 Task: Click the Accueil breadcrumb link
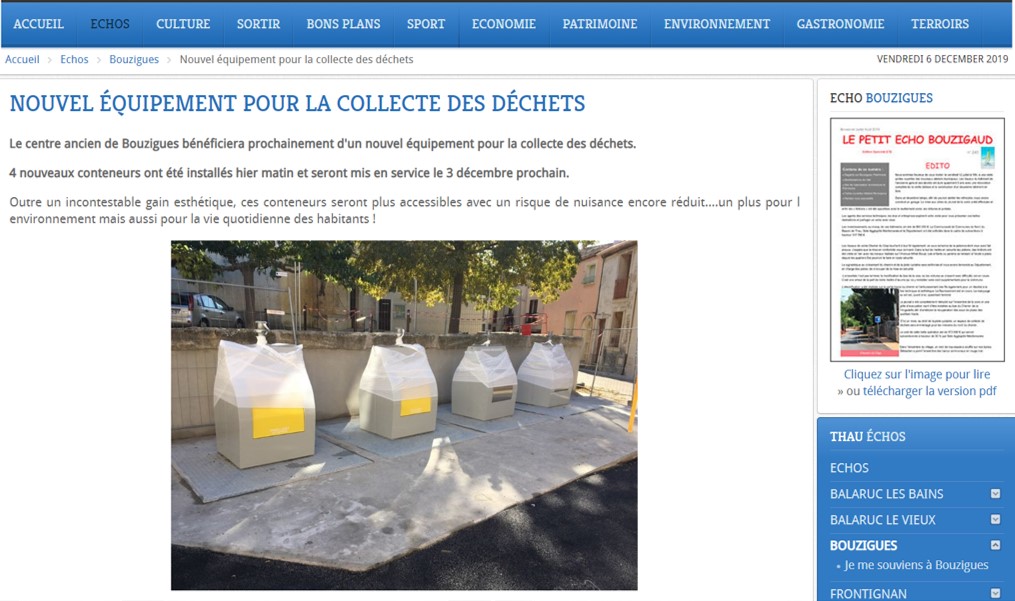pos(22,60)
